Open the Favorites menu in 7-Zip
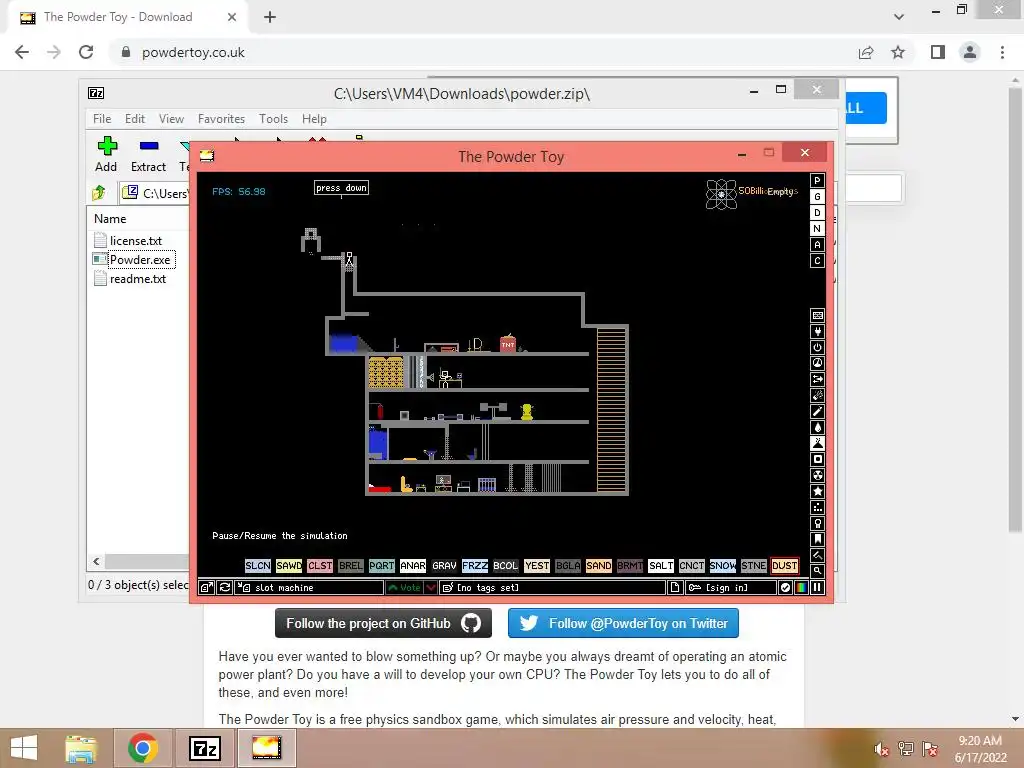 click(x=221, y=119)
